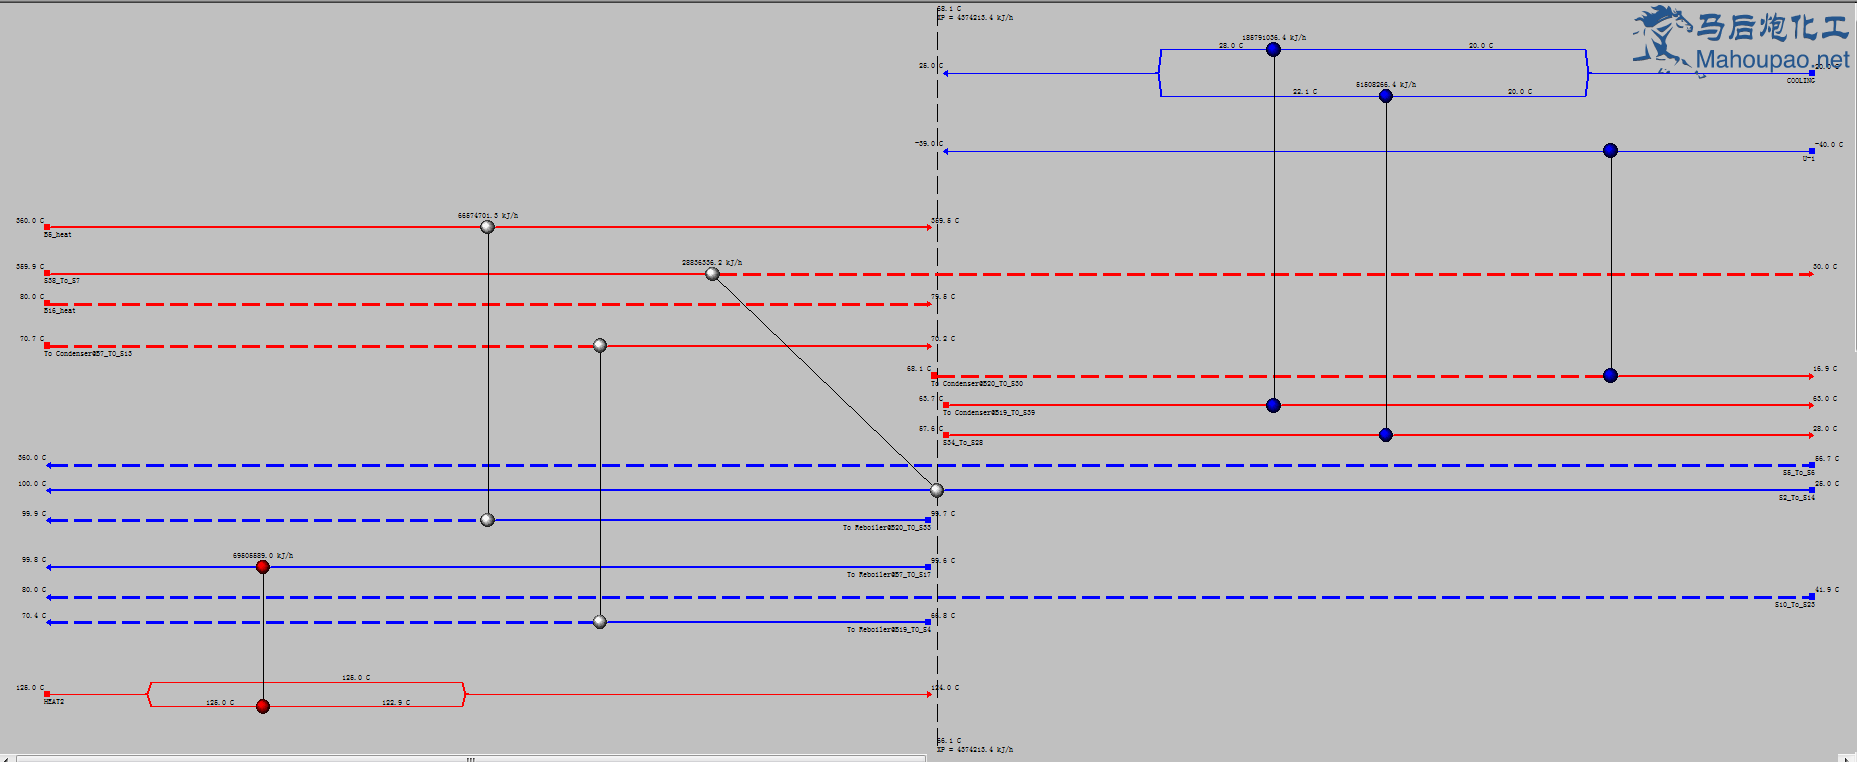The width and height of the screenshot is (1857, 762).
Task: Click the 186791036.4 kJ/h duty value
Action: [1274, 38]
